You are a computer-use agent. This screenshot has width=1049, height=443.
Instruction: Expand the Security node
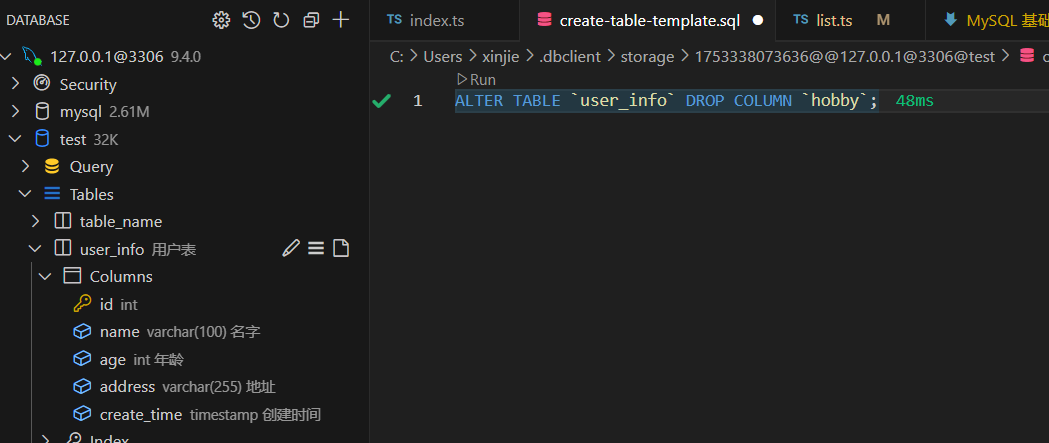pos(16,84)
